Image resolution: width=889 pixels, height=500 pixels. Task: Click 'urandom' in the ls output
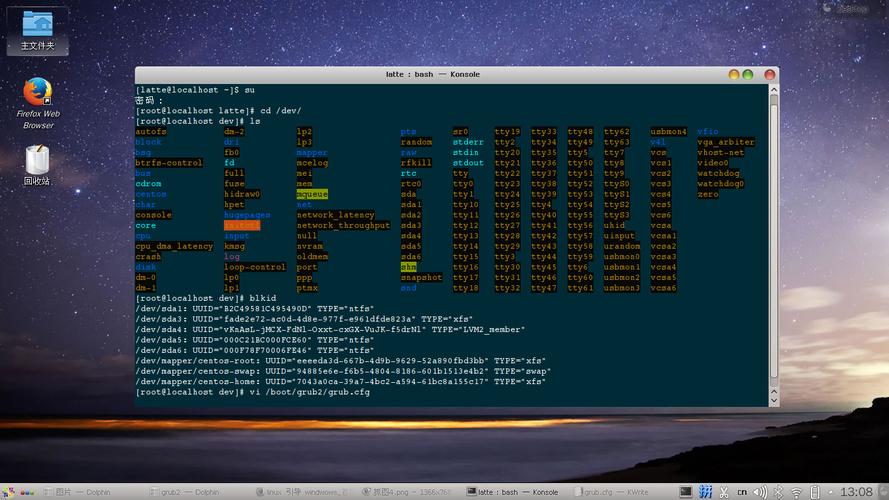(622, 246)
